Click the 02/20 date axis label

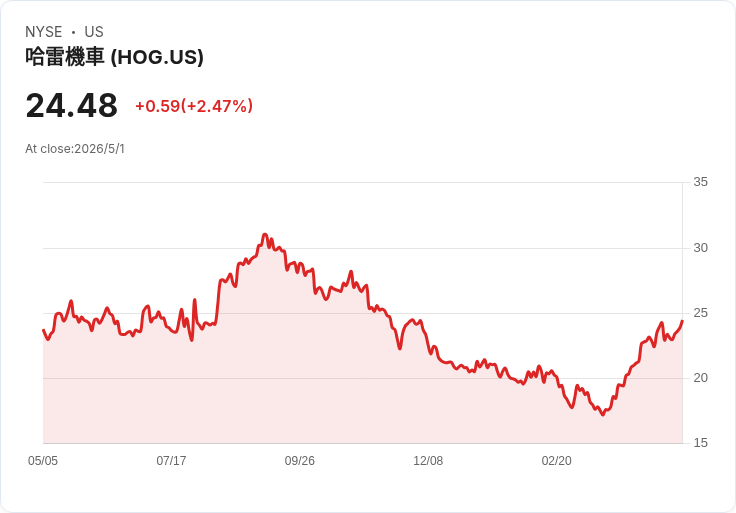click(557, 460)
